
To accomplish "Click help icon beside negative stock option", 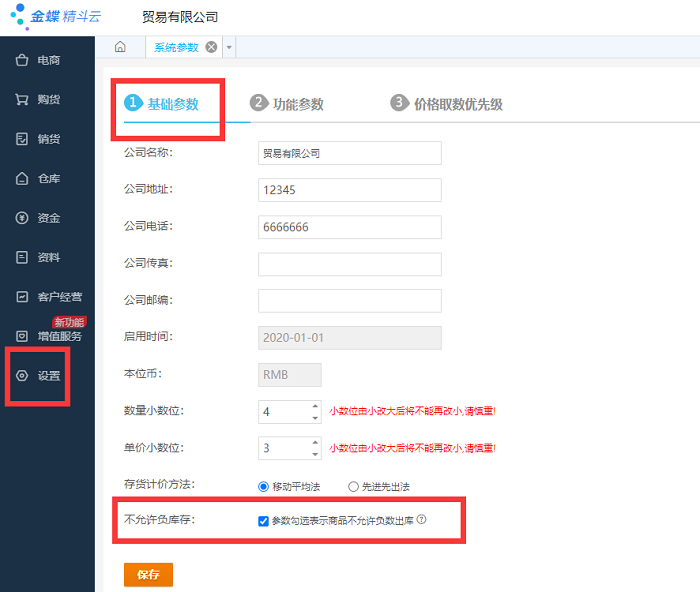I will pos(422,520).
